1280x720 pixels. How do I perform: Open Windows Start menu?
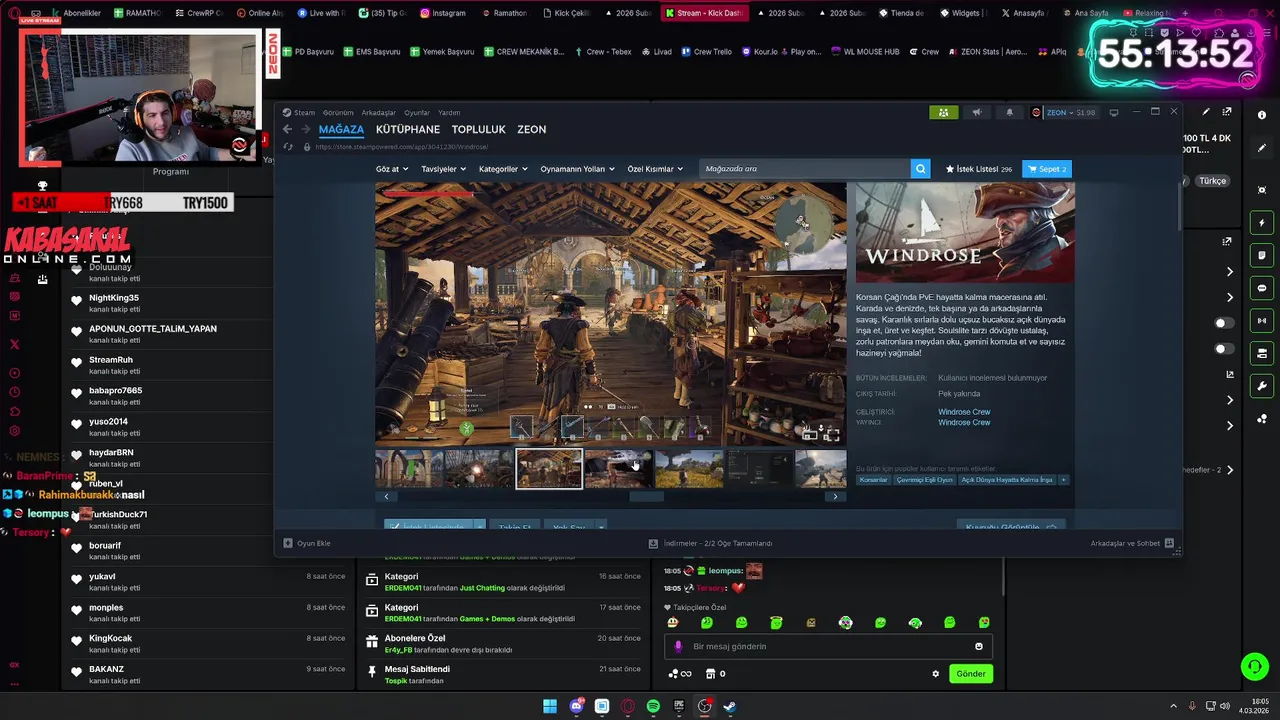click(x=550, y=706)
